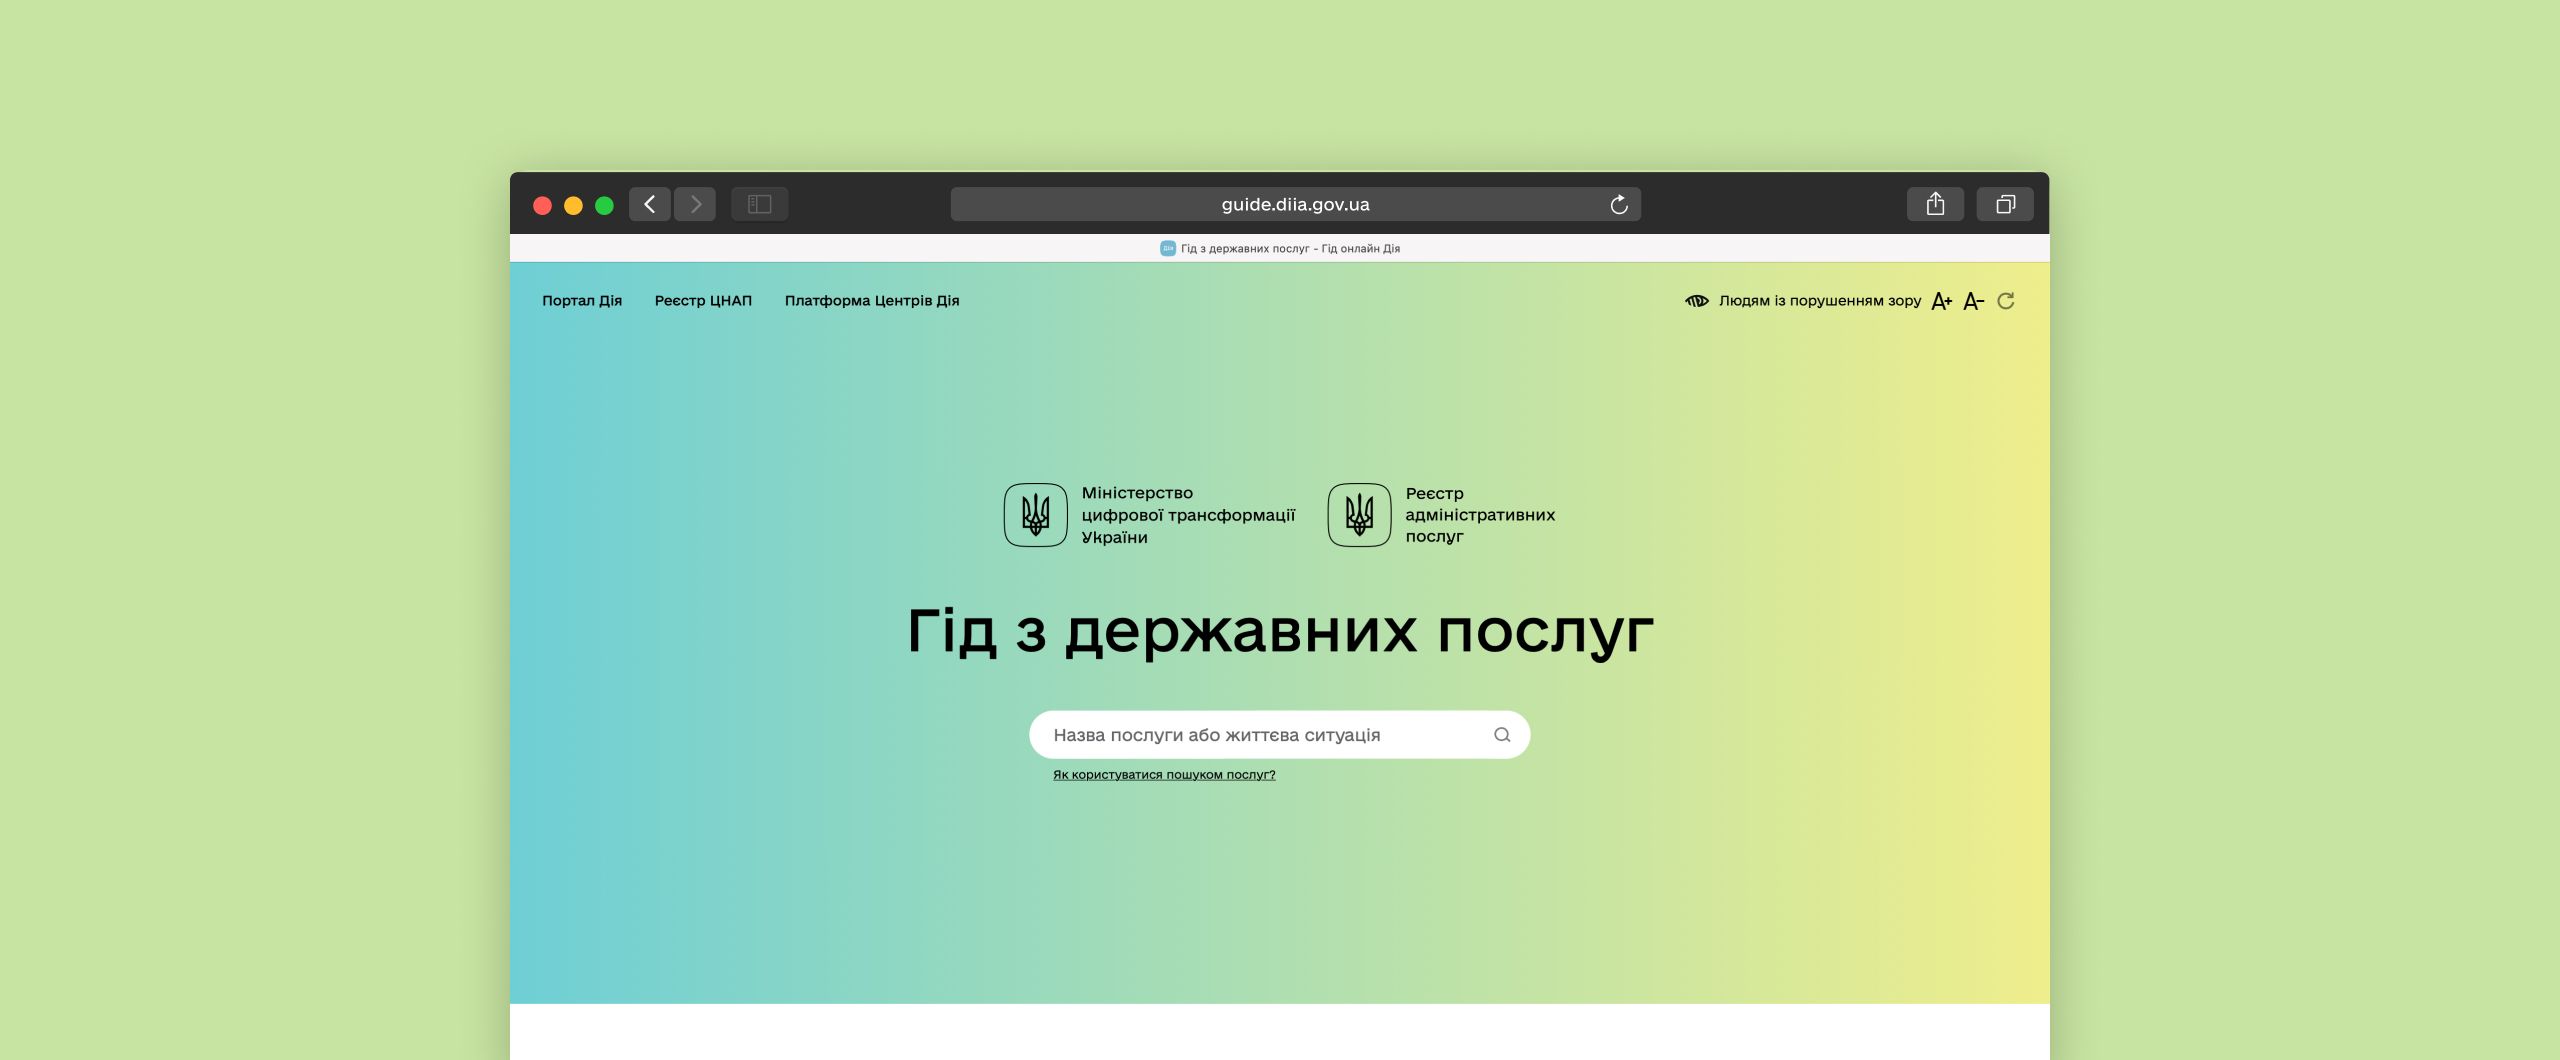
Task: Increase font size with A+ icon
Action: tap(1942, 301)
